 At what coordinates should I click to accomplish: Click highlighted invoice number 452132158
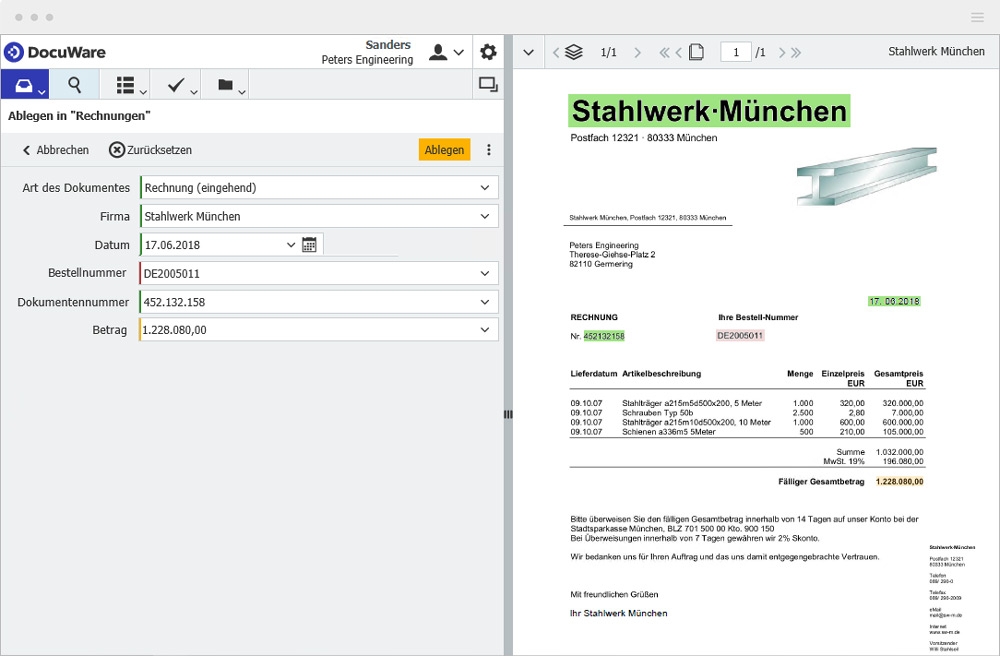604,336
